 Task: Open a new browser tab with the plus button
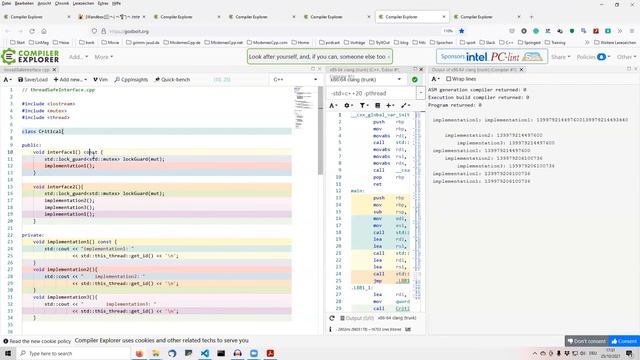click(531, 17)
